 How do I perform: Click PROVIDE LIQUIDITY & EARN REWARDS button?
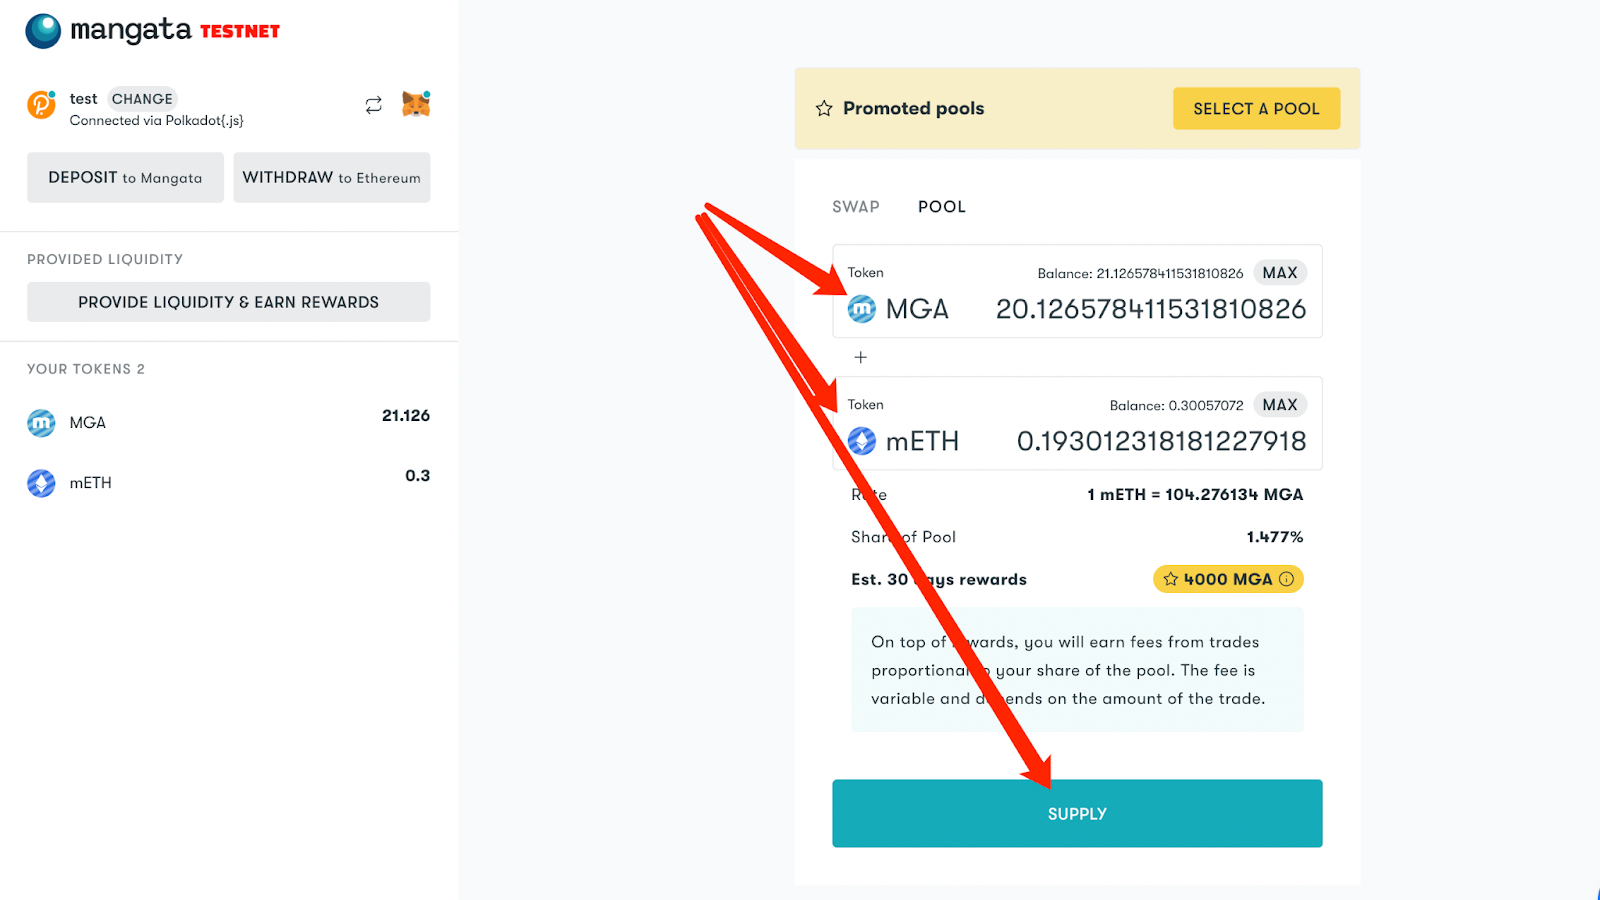(229, 302)
